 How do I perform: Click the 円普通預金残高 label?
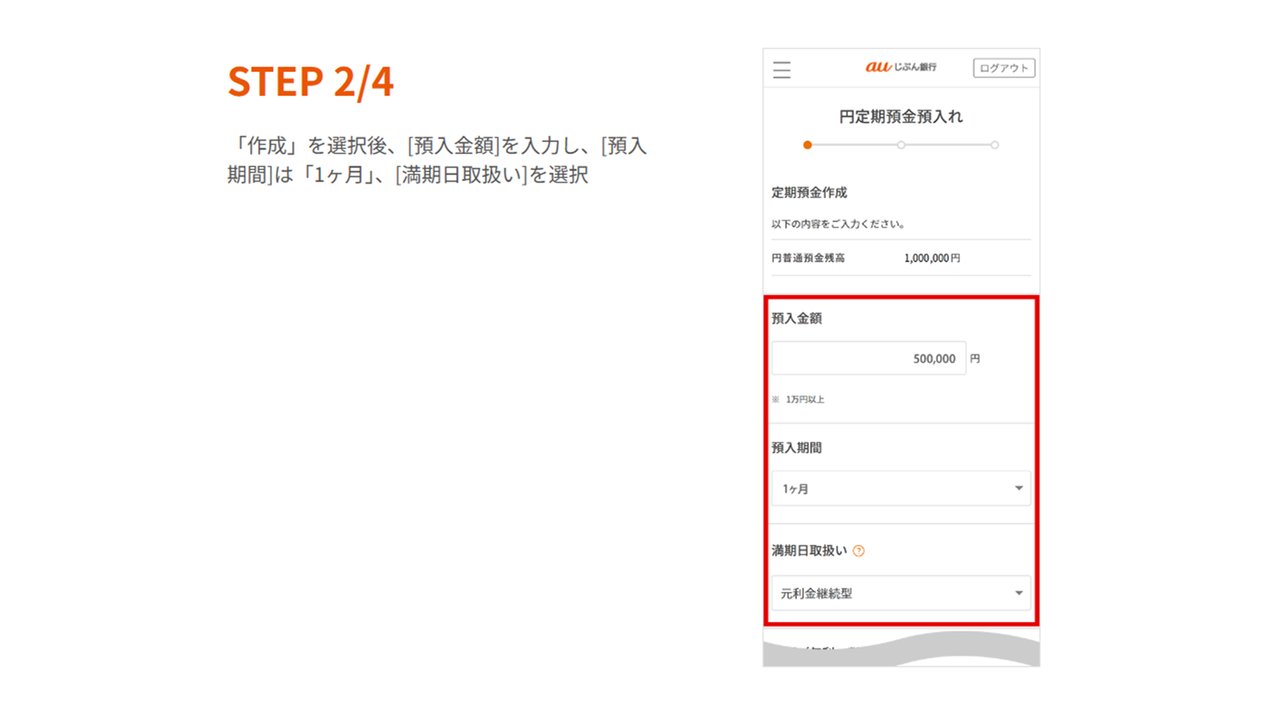(x=808, y=258)
